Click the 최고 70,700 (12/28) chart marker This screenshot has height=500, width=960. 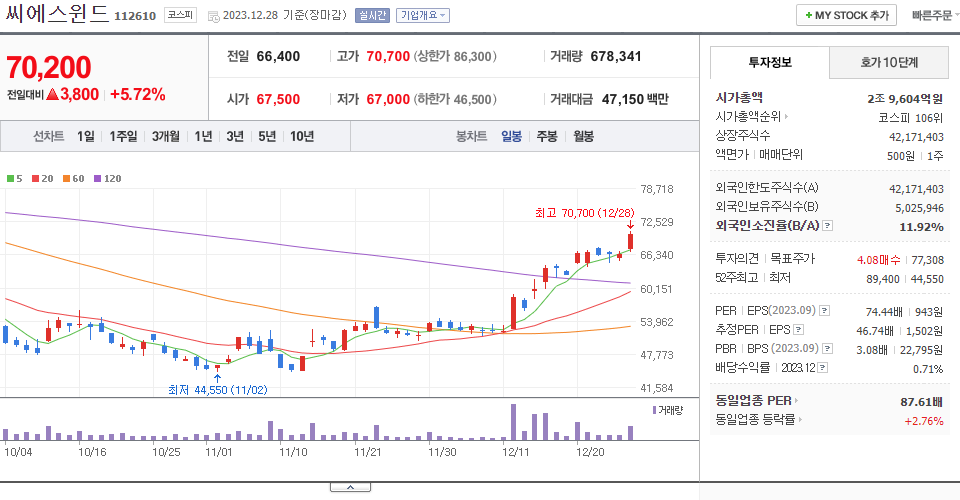[584, 213]
